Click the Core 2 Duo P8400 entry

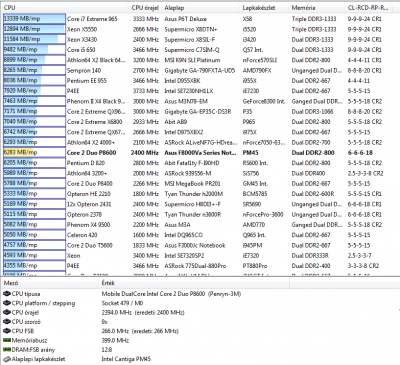pyautogui.click(x=89, y=183)
